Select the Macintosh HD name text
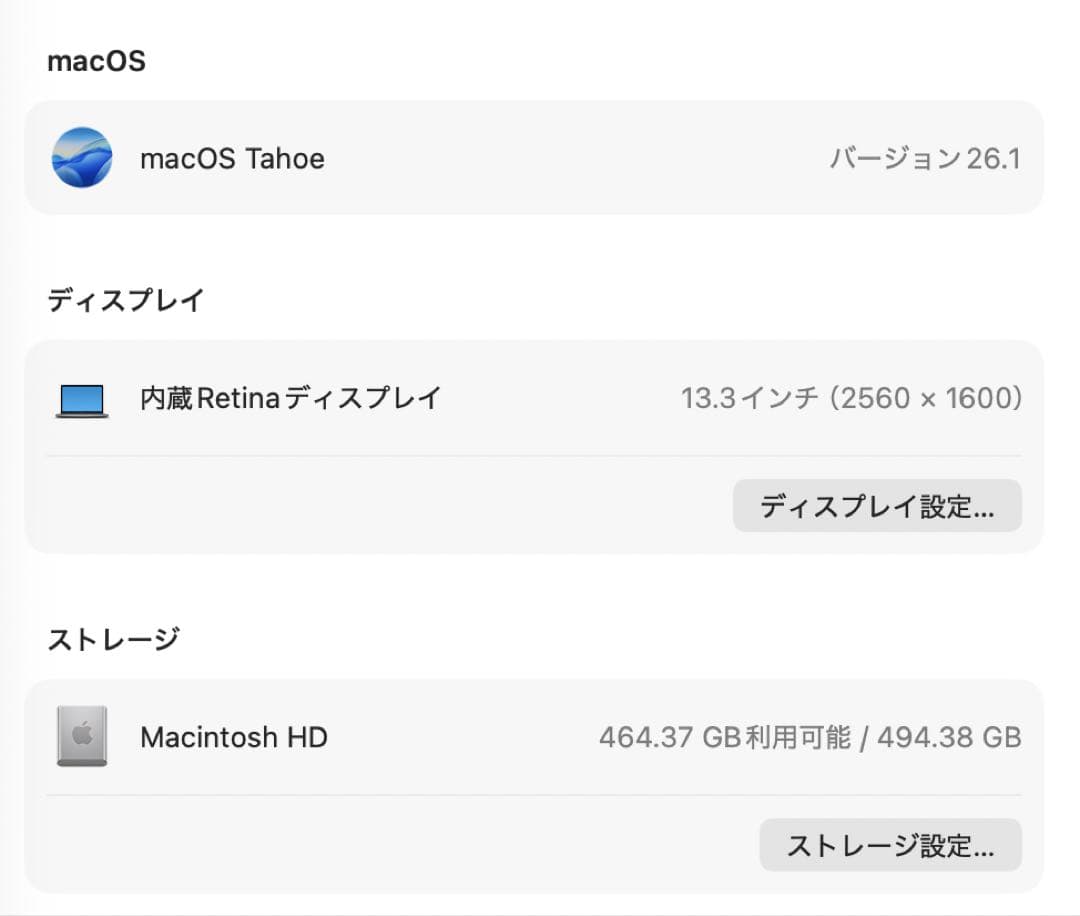The image size is (1080, 916). coord(235,737)
